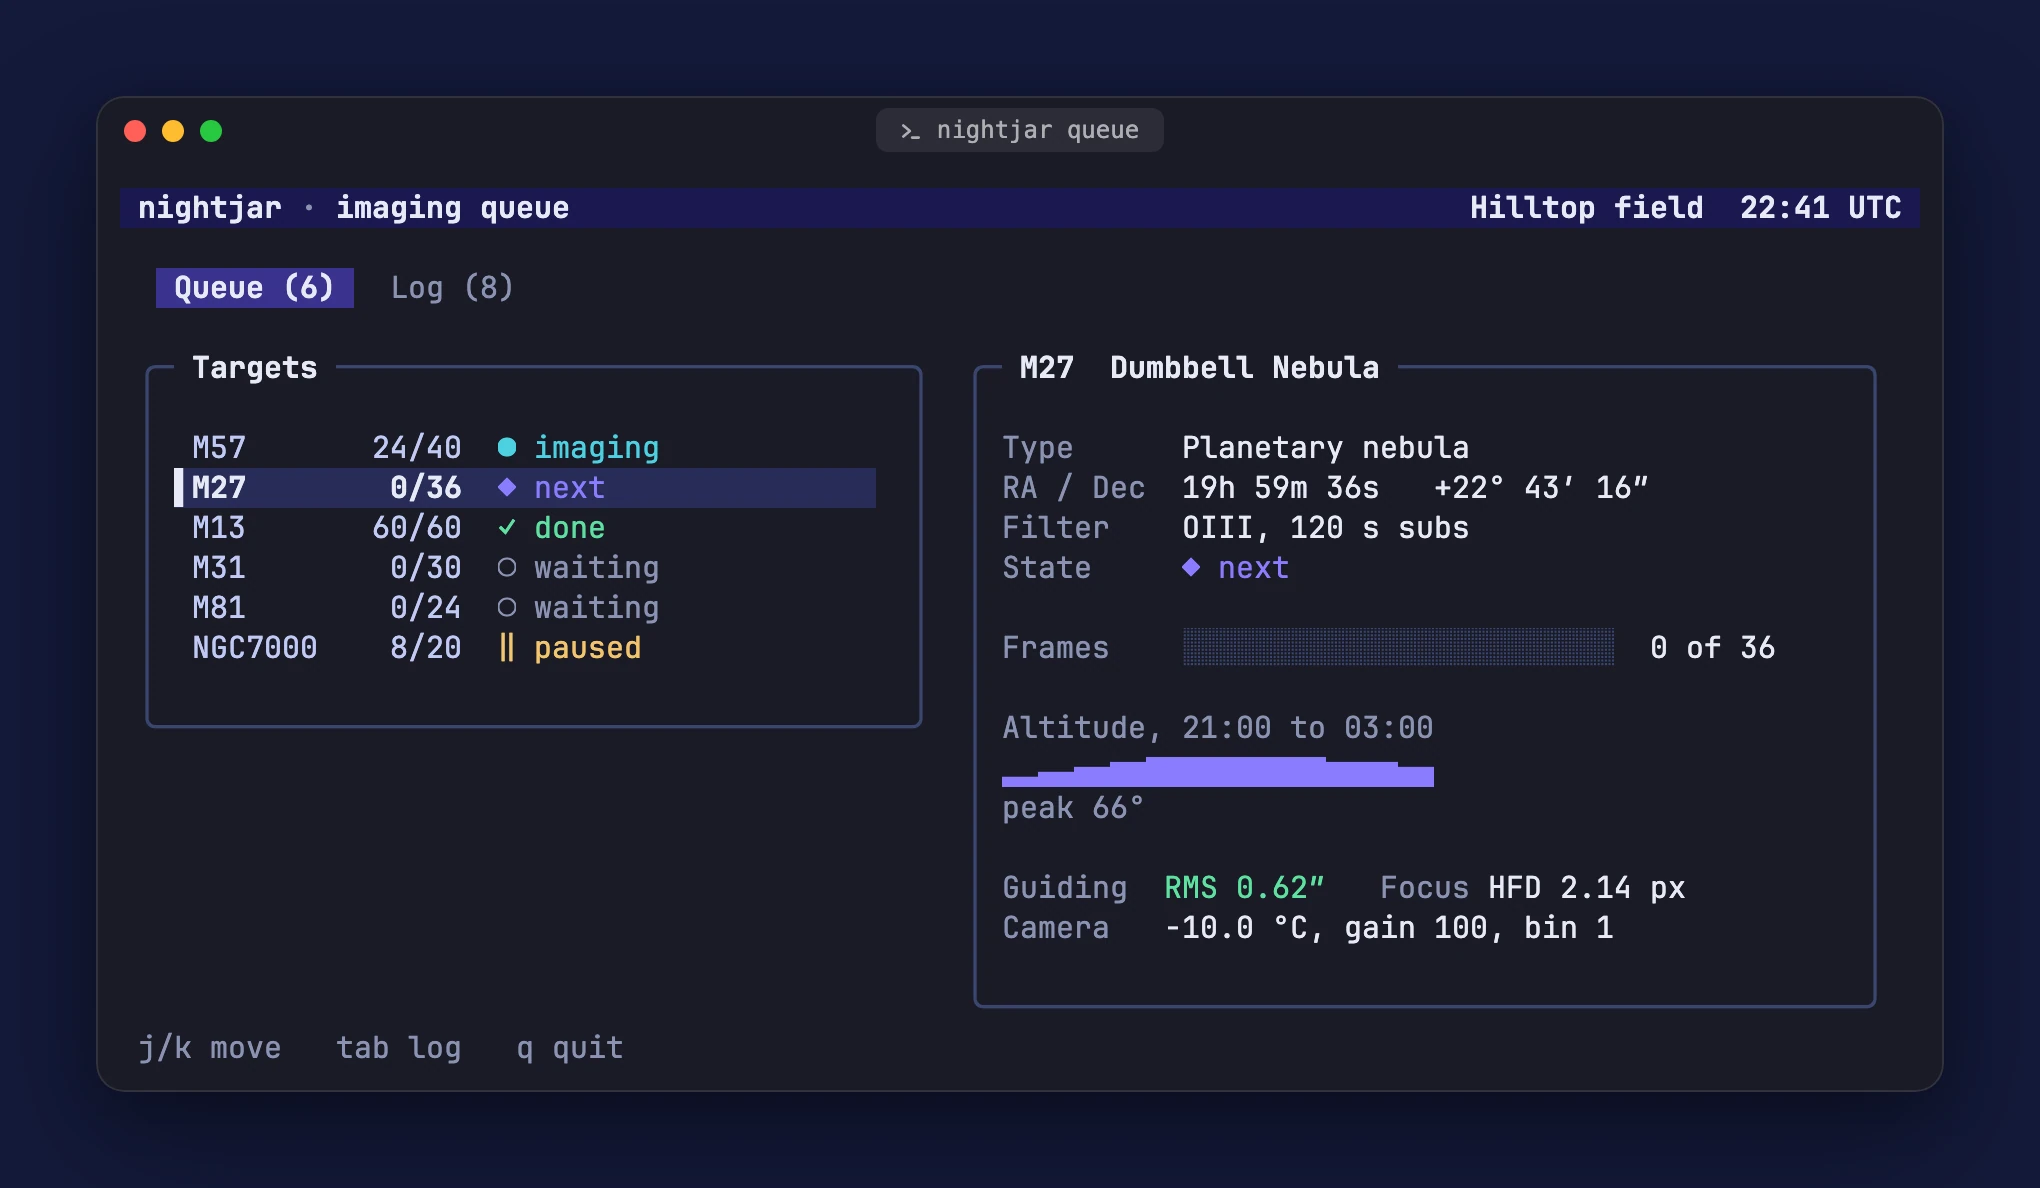This screenshot has height=1188, width=2040.
Task: Click the 8/20 frame count for NGC7000
Action: 426,647
